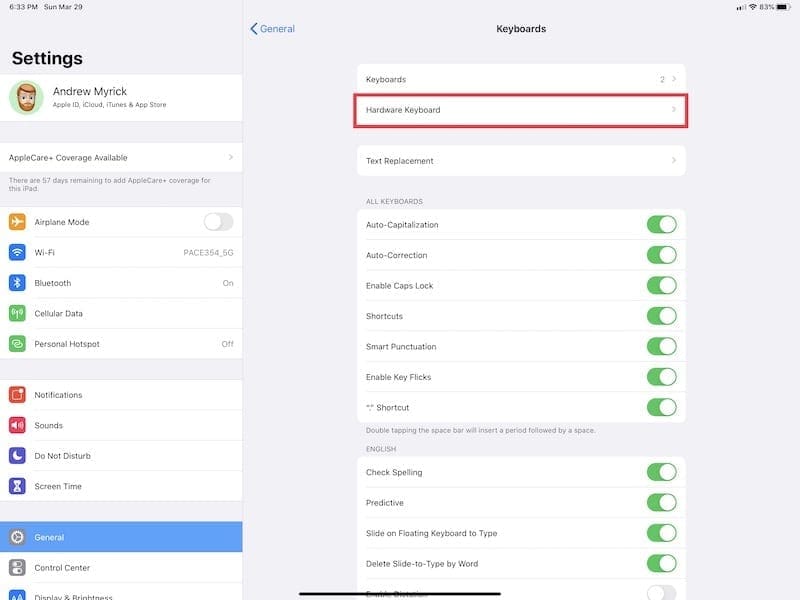Viewport: 800px width, 600px height.
Task: Click the Personal Hotspot icon
Action: 17,344
